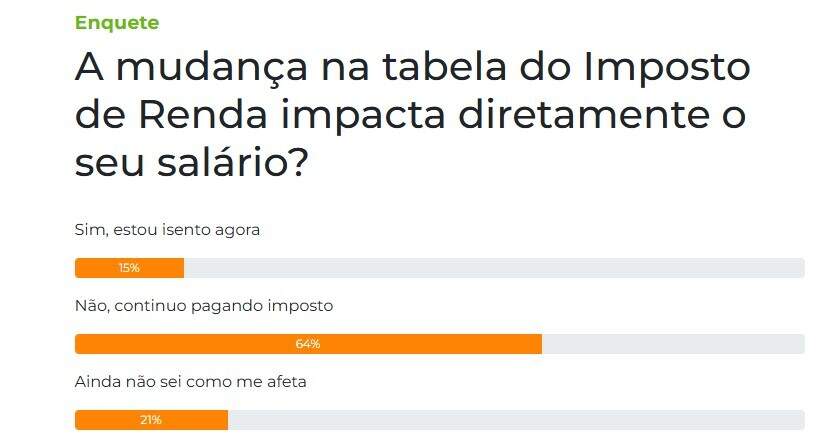The image size is (825, 442).
Task: Click orange filled part of 'como me afeta' bar
Action: coord(151,420)
